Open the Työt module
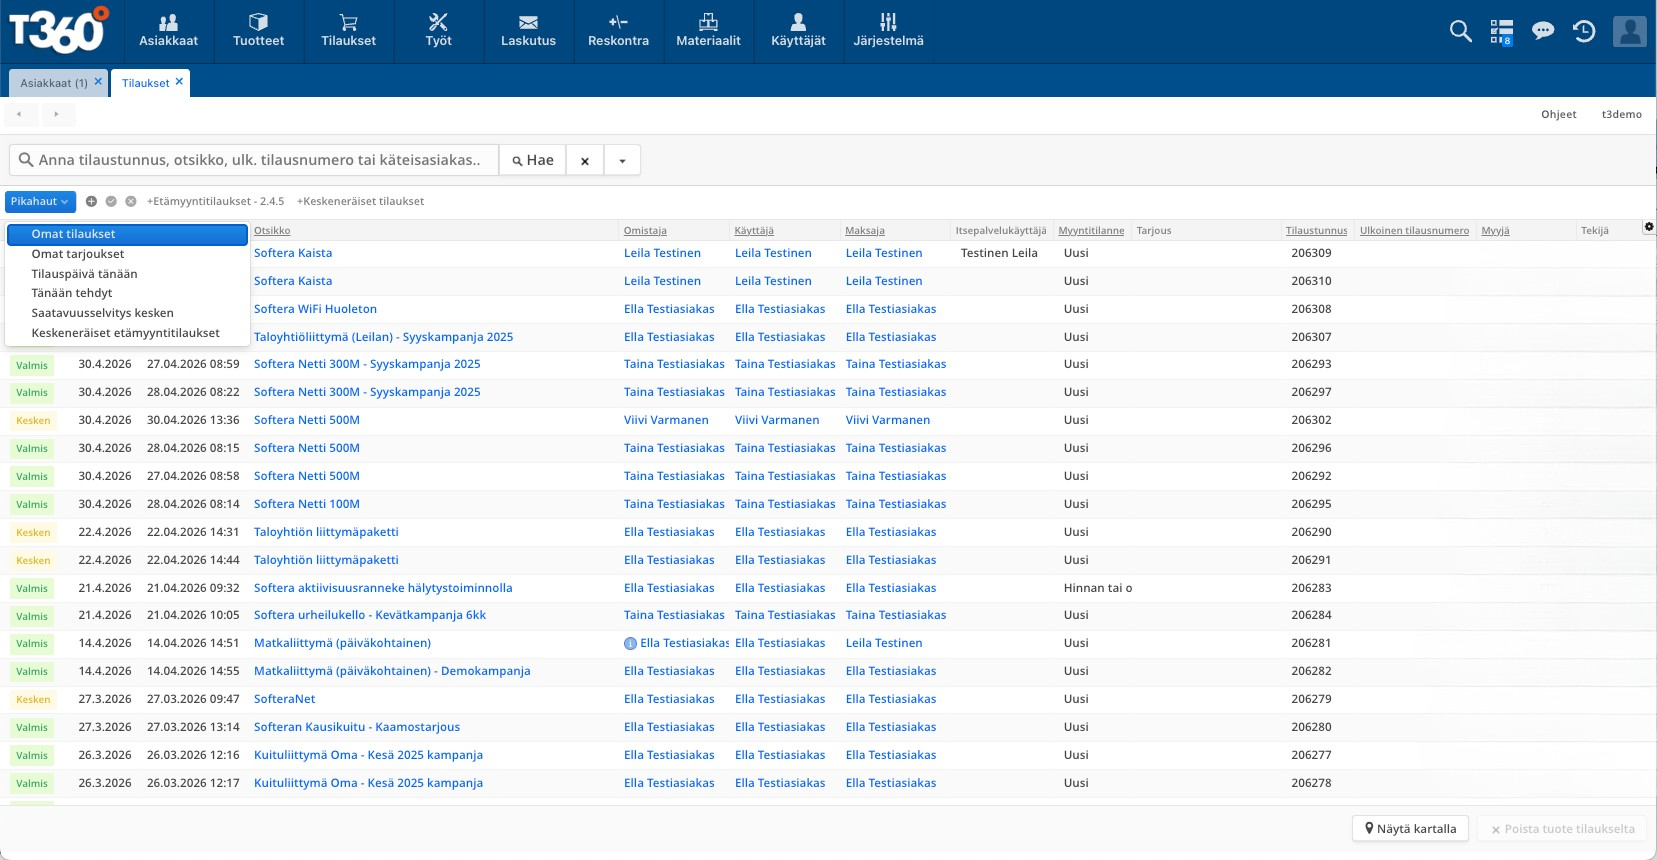Image resolution: width=1657 pixels, height=860 pixels. point(438,31)
